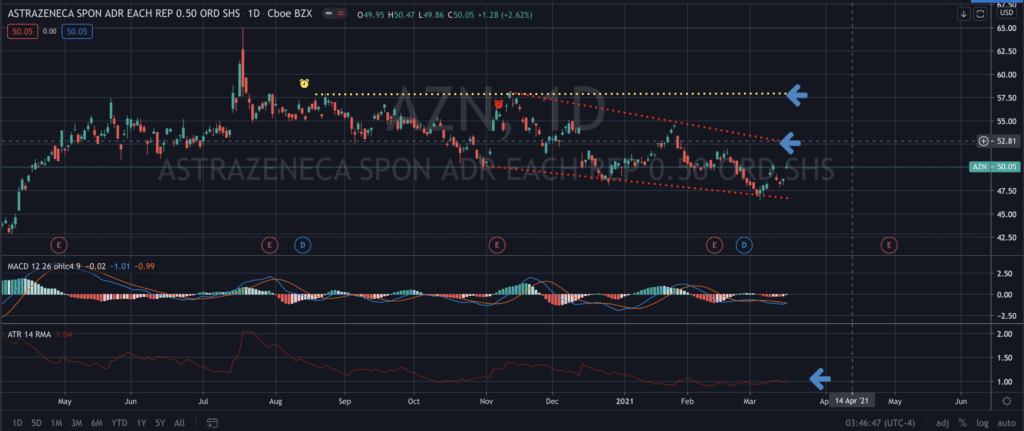The width and height of the screenshot is (1024, 431).
Task: Click the dash toggle icon next to Cboe BZX
Action: click(330, 14)
